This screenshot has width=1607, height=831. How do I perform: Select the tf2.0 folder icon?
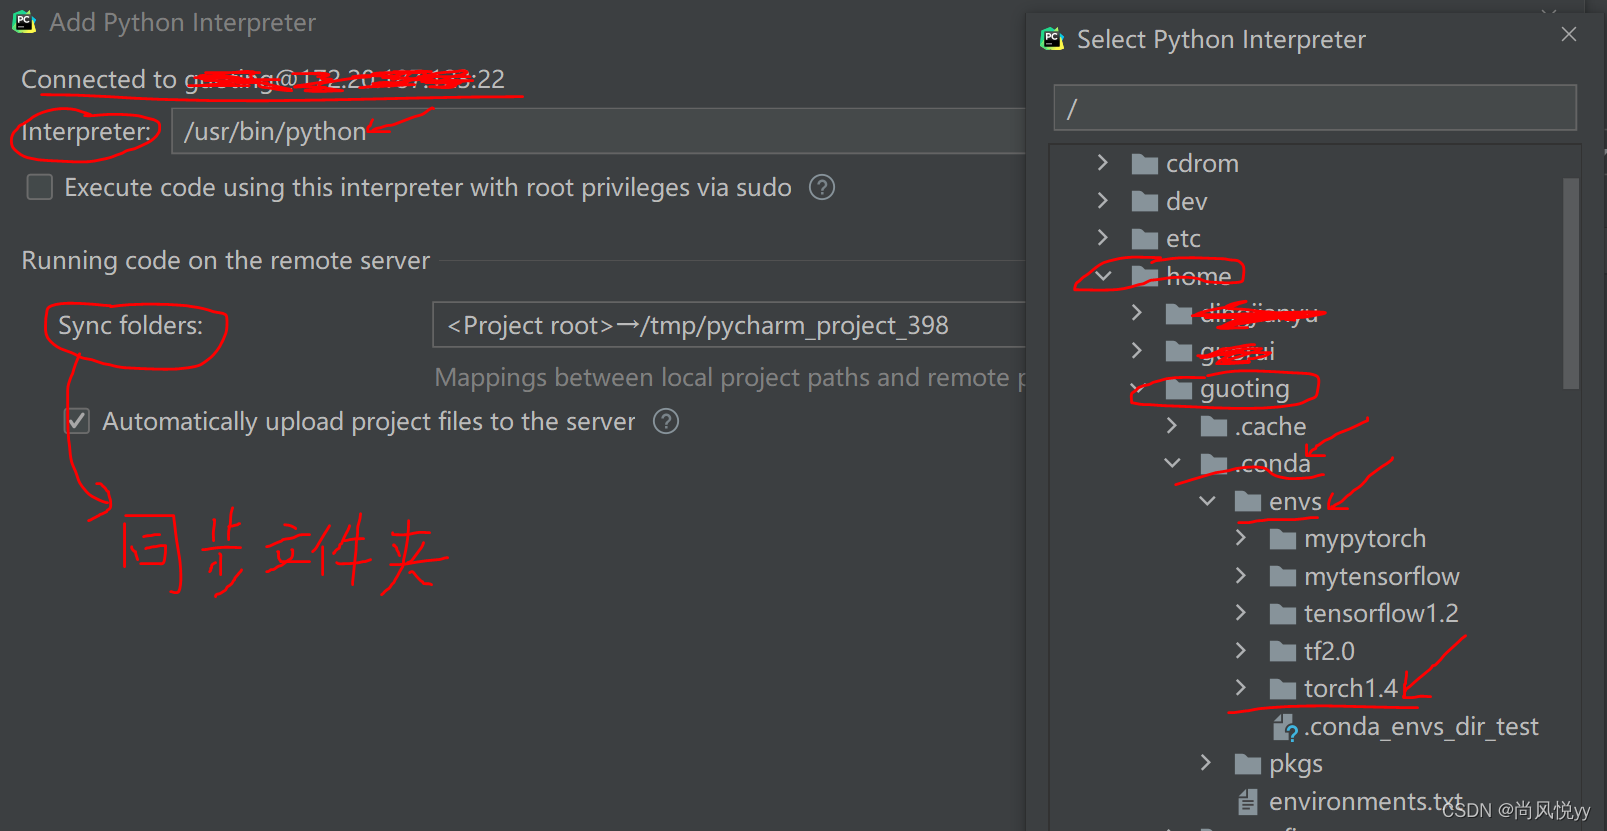coord(1283,652)
